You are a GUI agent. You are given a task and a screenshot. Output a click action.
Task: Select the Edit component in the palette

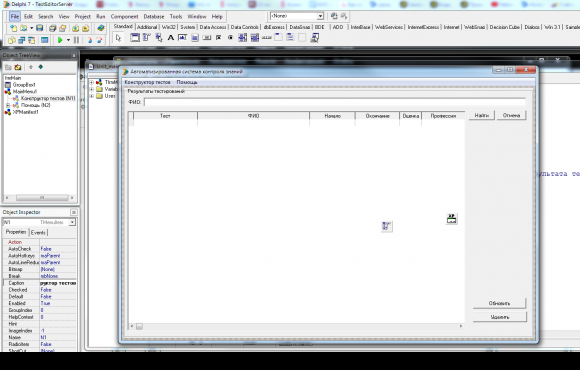(182, 38)
